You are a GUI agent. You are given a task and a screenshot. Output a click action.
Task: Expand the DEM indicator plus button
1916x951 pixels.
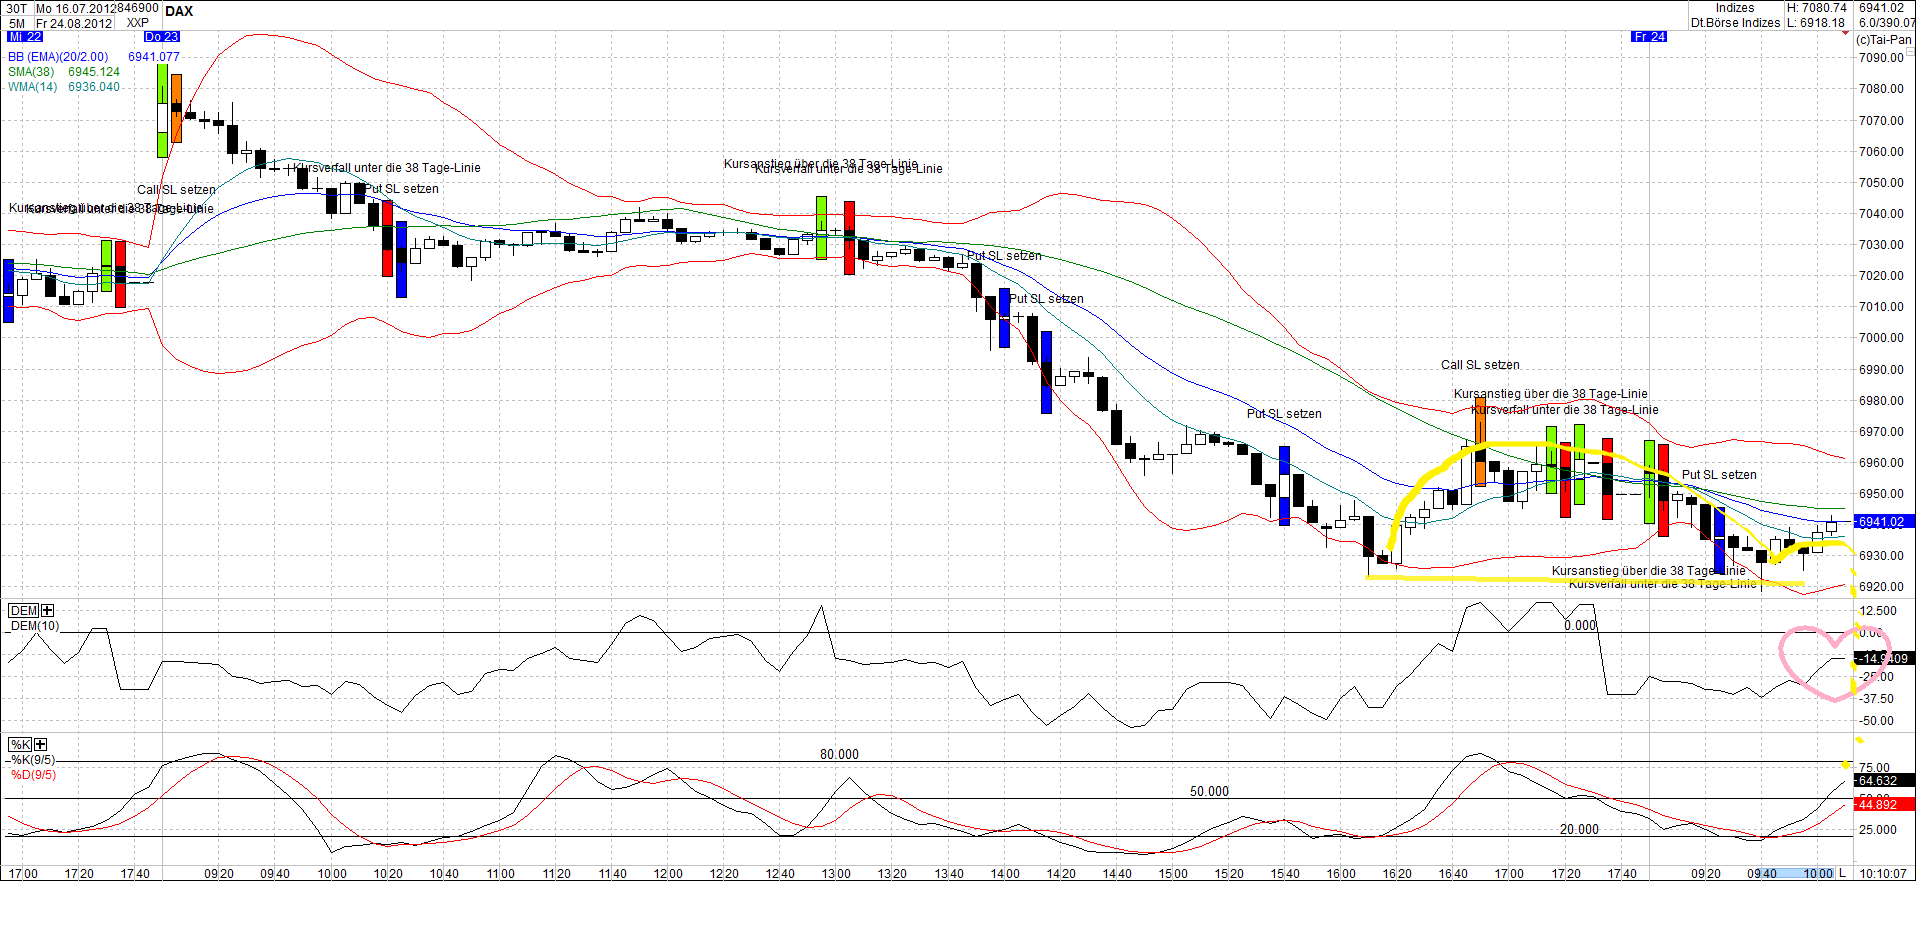click(x=47, y=610)
